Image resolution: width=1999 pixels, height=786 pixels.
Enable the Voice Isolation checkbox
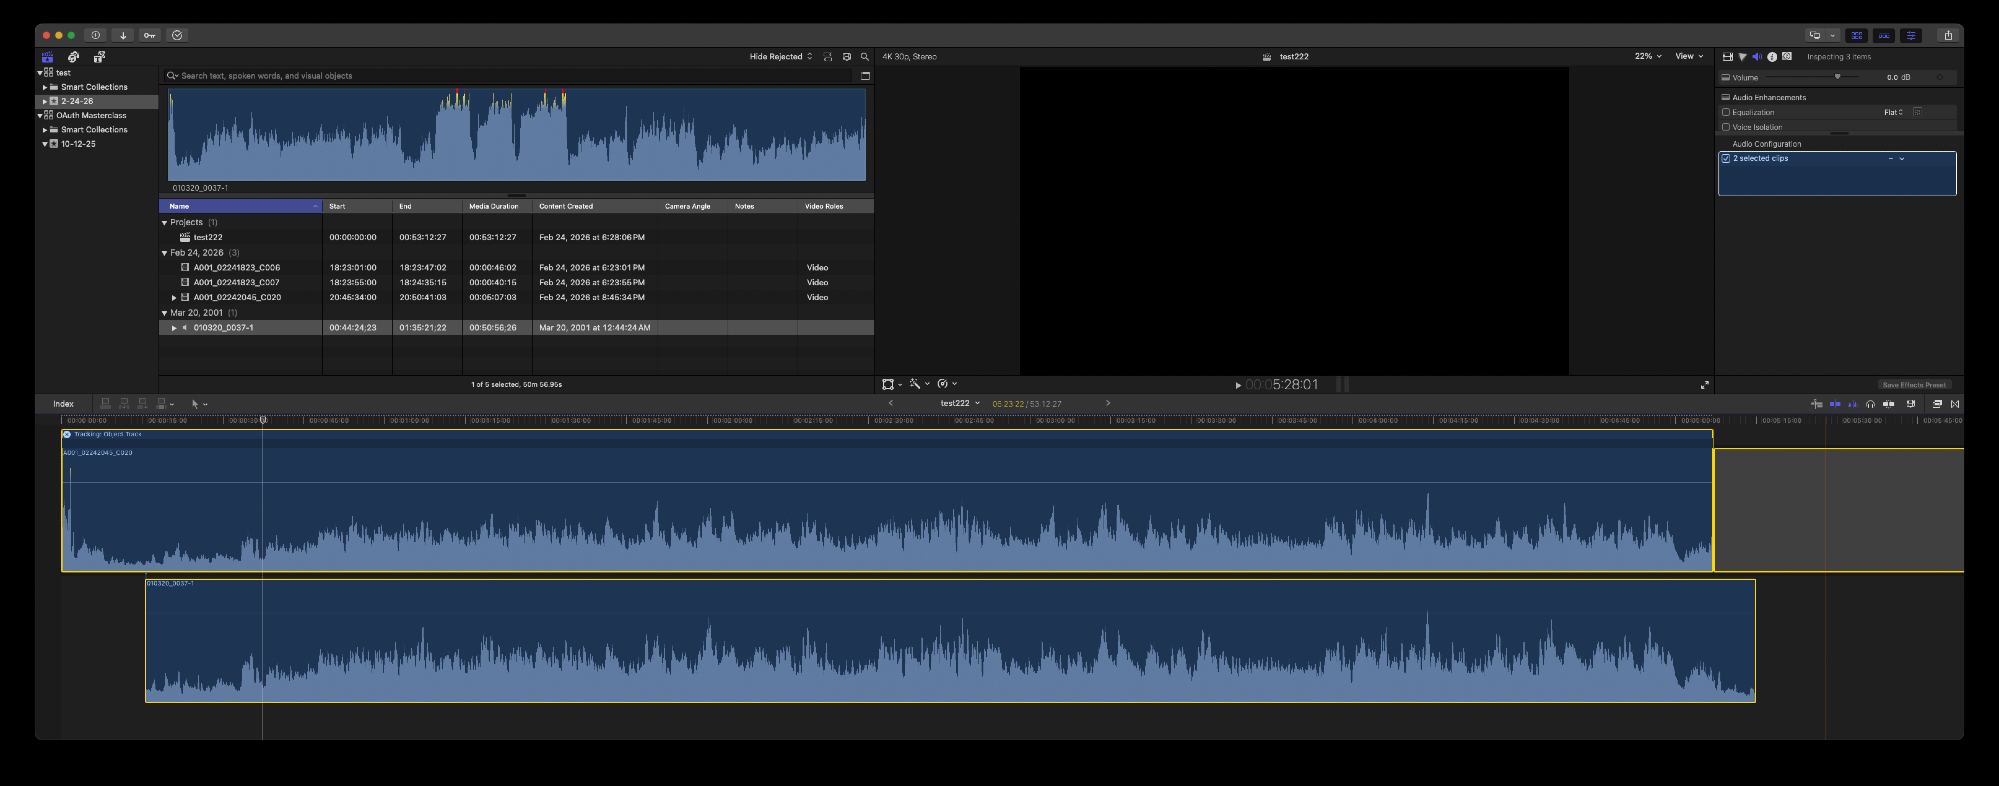1726,127
